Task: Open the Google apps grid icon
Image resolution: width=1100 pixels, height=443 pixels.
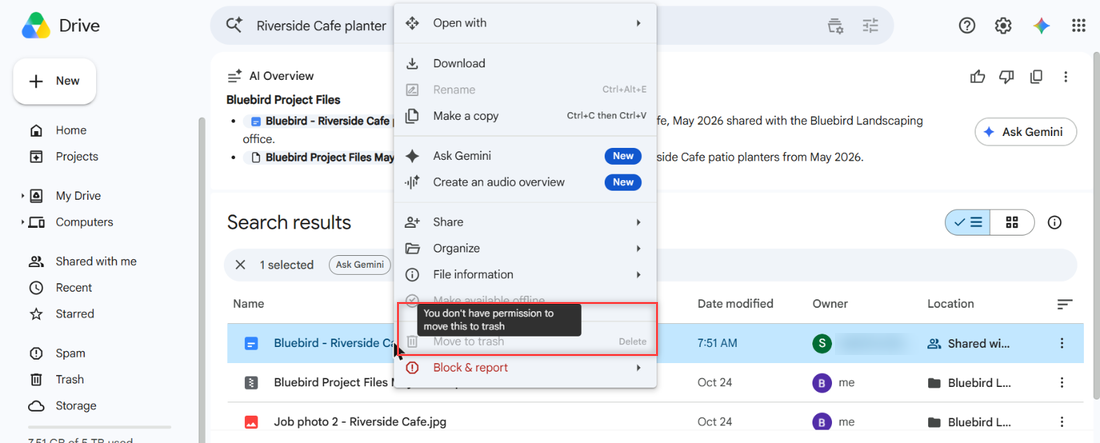Action: point(1079,26)
